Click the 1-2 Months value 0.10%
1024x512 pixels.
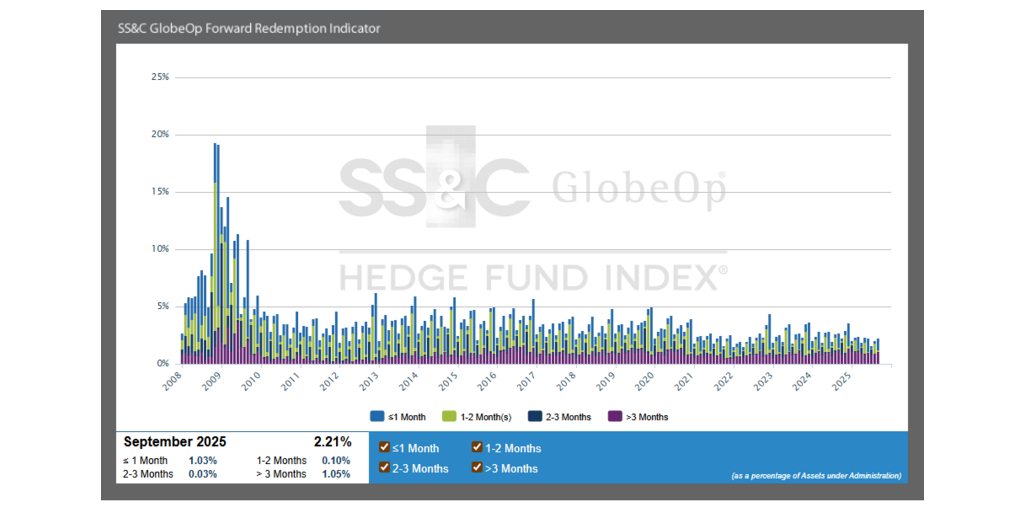pyautogui.click(x=336, y=460)
